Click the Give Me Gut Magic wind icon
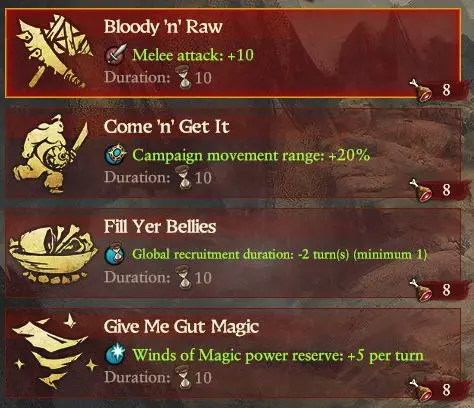 (55, 351)
